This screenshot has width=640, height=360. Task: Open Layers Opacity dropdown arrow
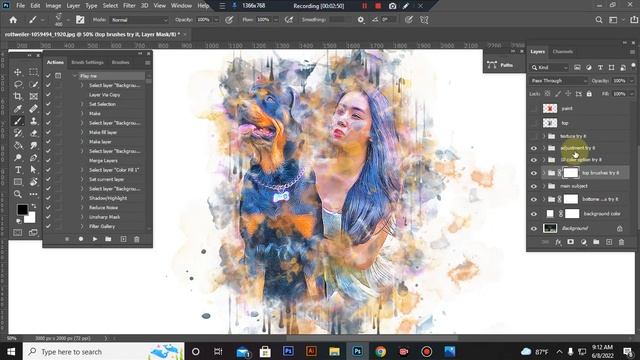(631, 81)
